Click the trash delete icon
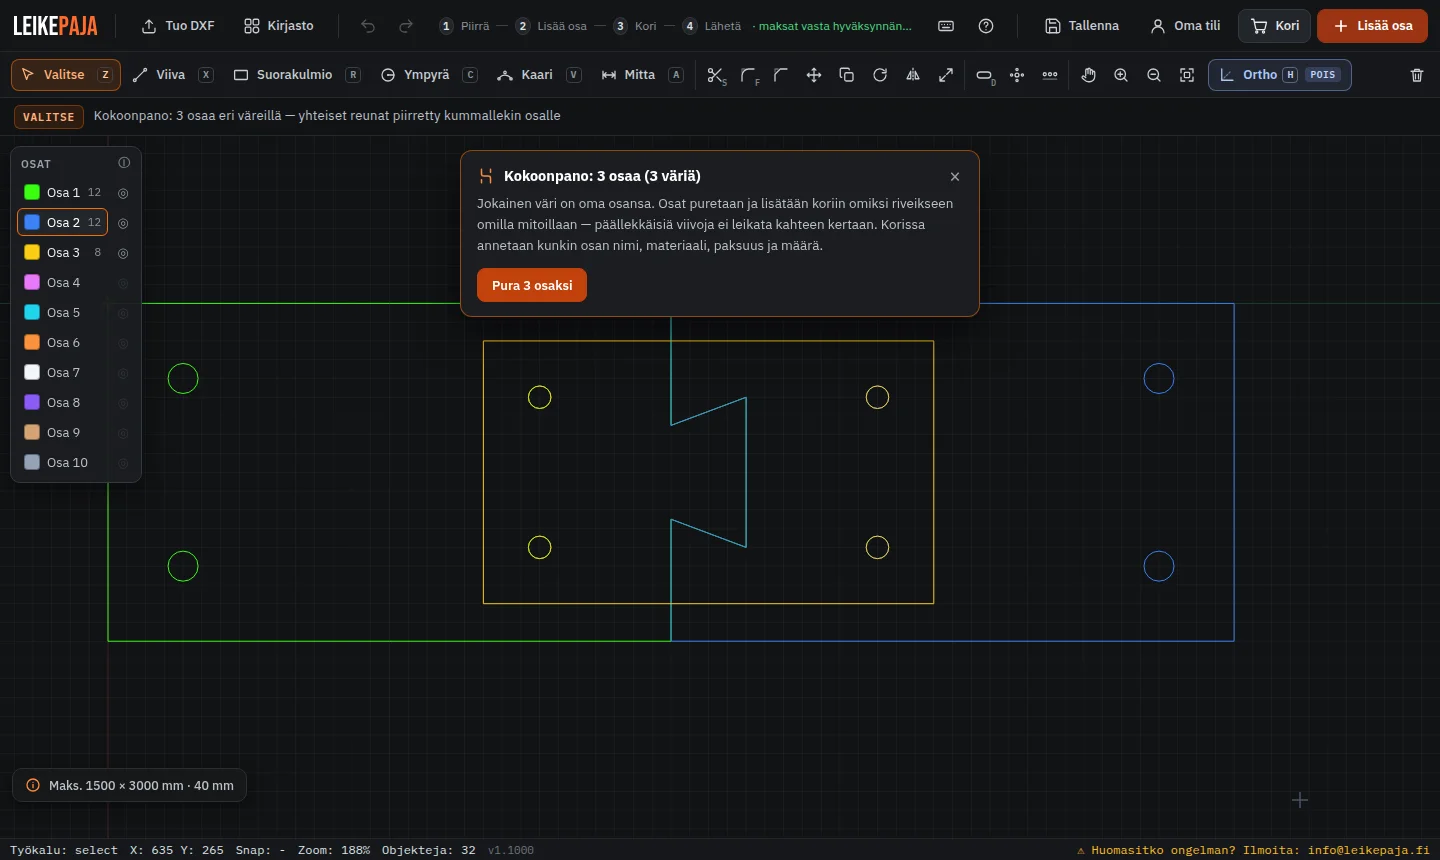This screenshot has width=1440, height=860. (x=1417, y=75)
